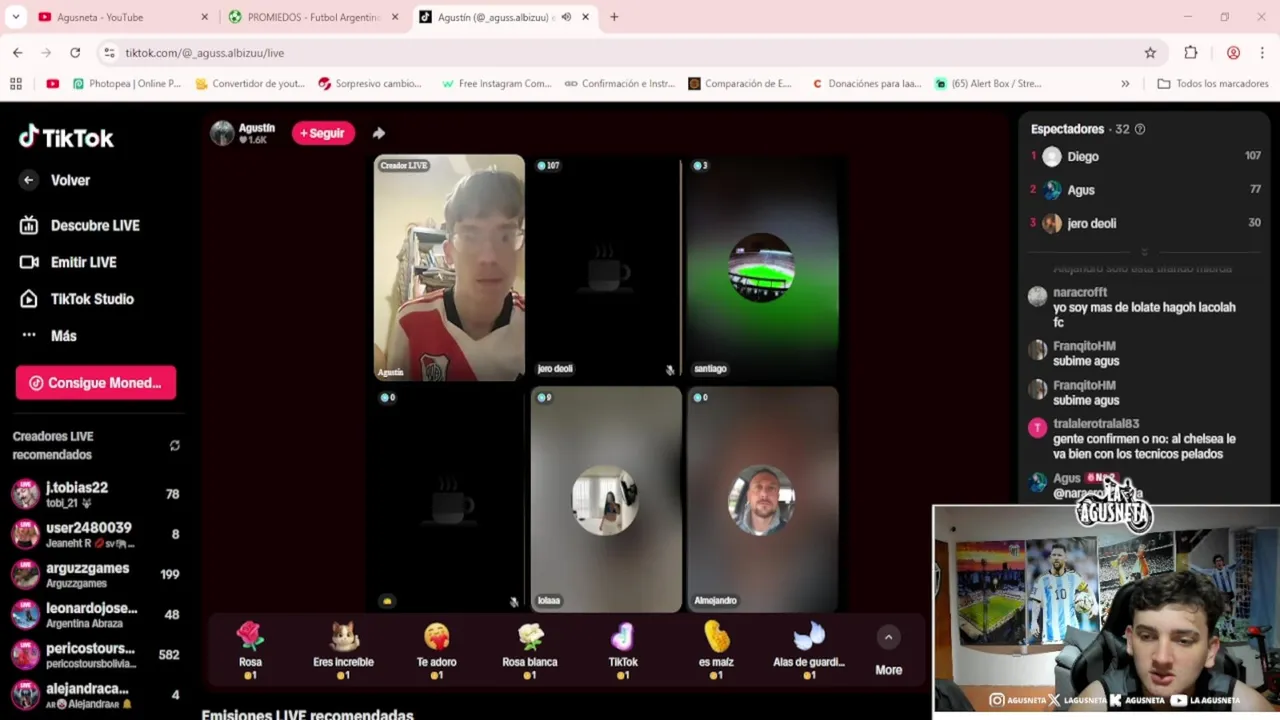Open Chrome profile icon
This screenshot has width=1280, height=720.
pyautogui.click(x=1233, y=53)
